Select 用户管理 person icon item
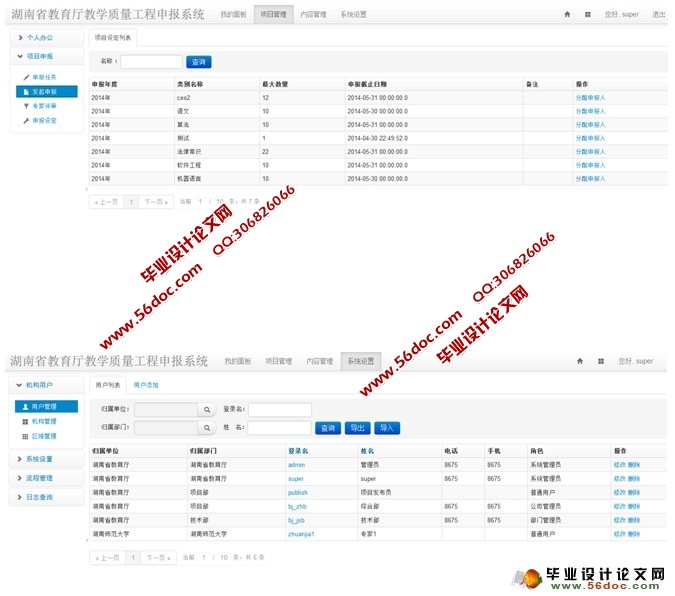The height and width of the screenshot is (596, 675). 46,407
